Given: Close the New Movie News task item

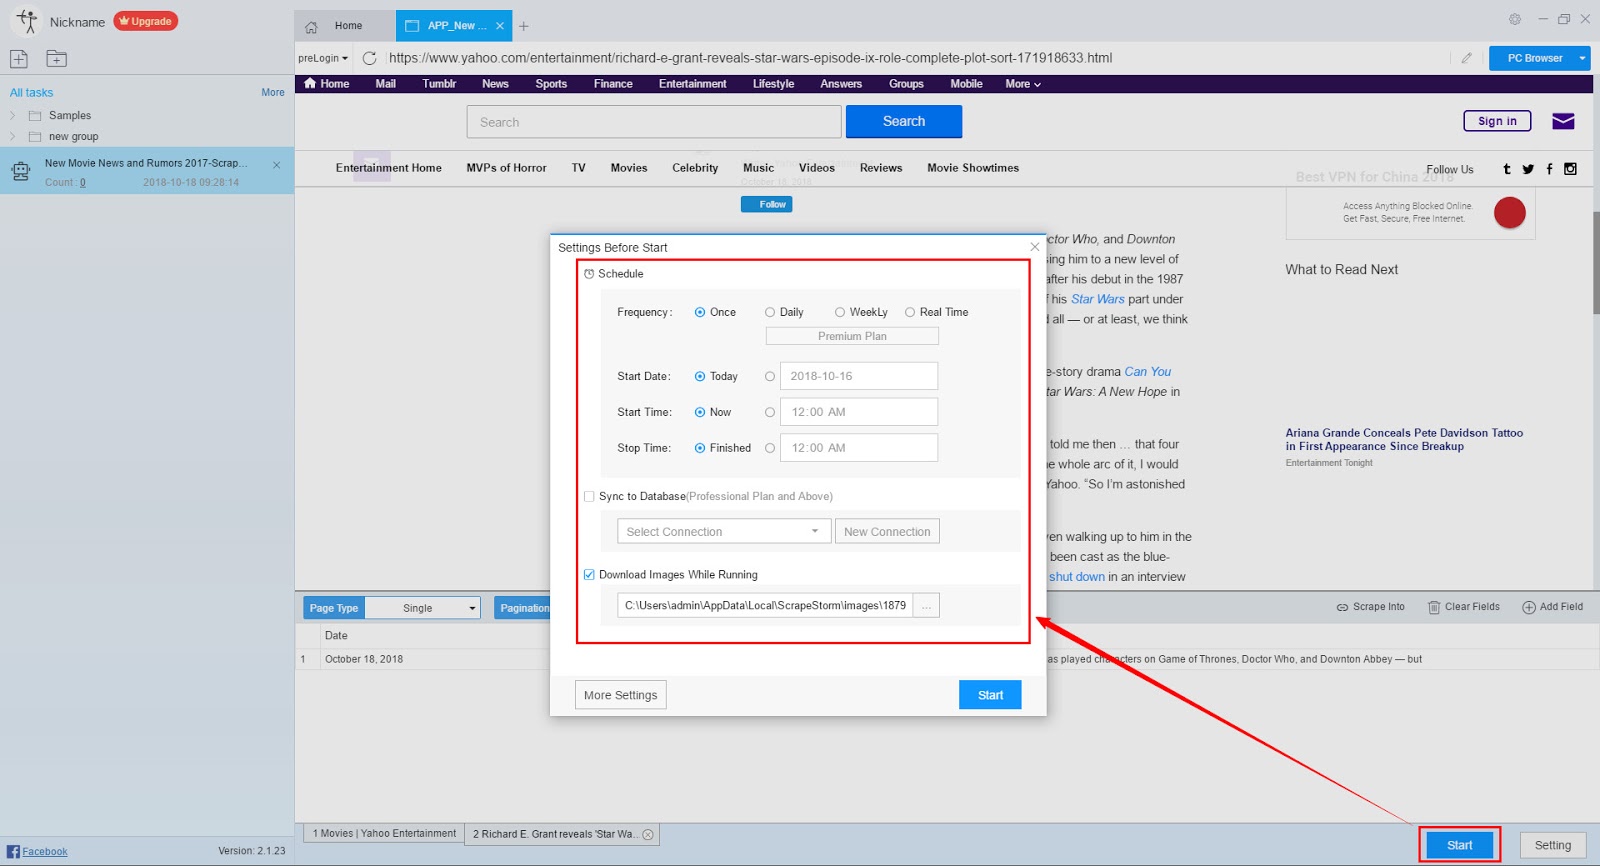Looking at the screenshot, I should coord(277,165).
